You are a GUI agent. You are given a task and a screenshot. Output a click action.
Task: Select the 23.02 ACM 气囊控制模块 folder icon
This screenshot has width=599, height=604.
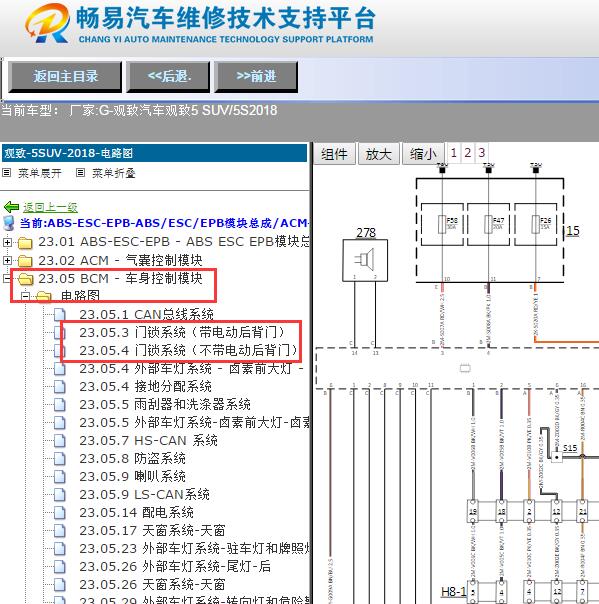coord(25,261)
